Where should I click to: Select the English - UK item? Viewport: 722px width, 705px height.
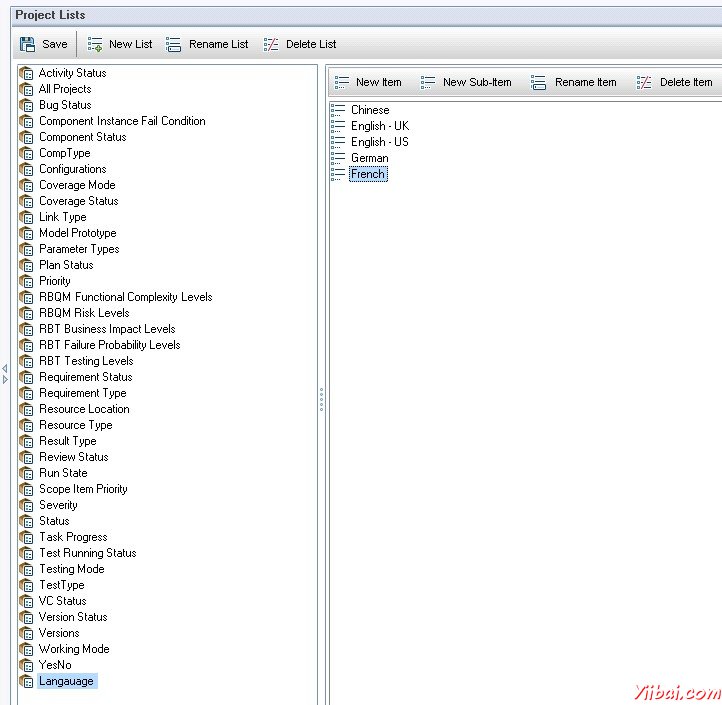point(379,126)
